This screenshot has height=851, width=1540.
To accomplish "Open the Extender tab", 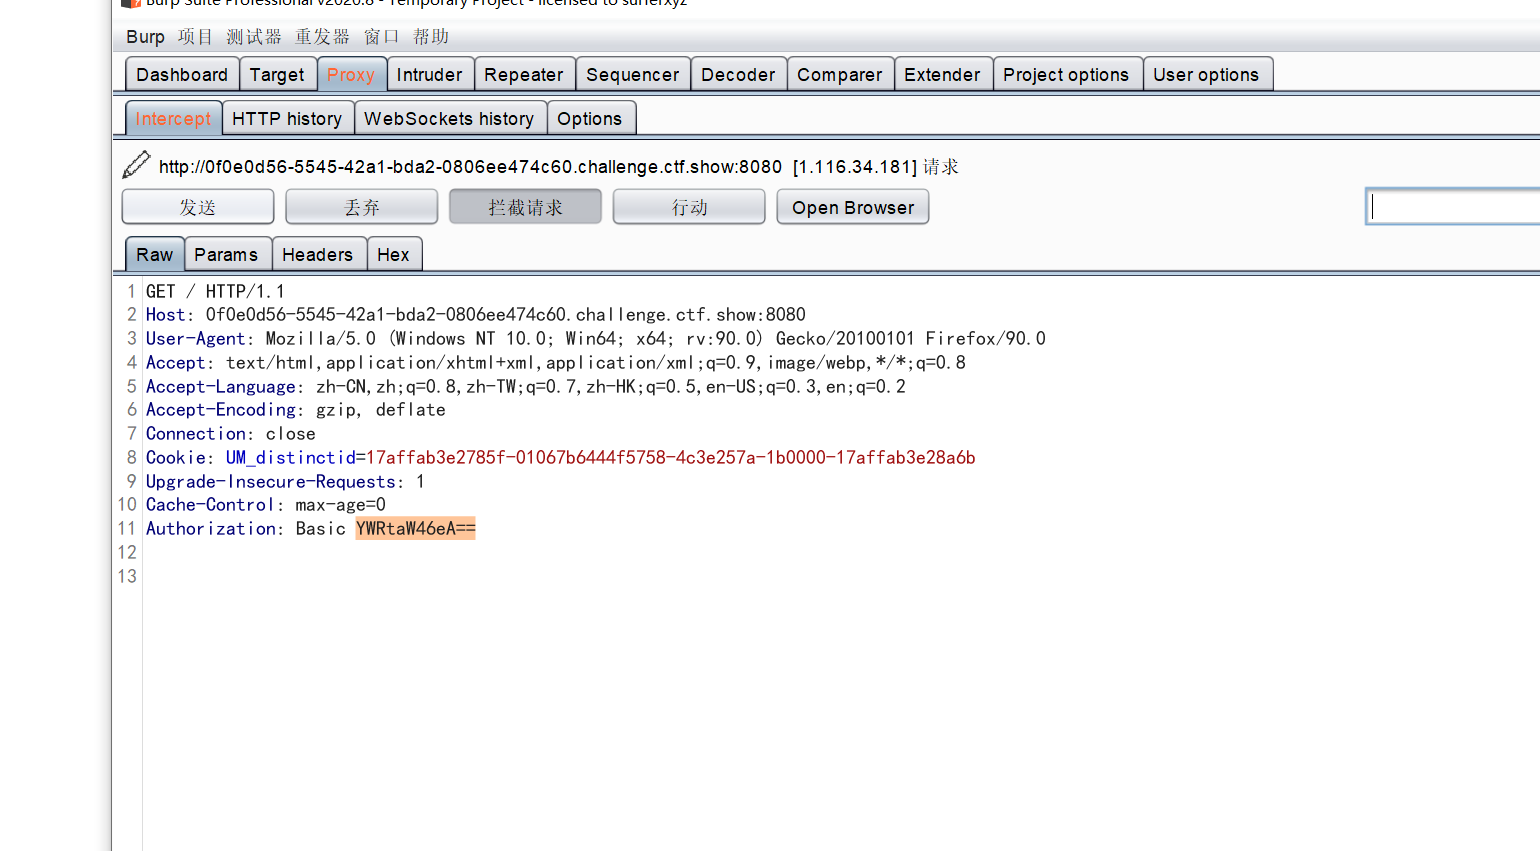I will [942, 74].
